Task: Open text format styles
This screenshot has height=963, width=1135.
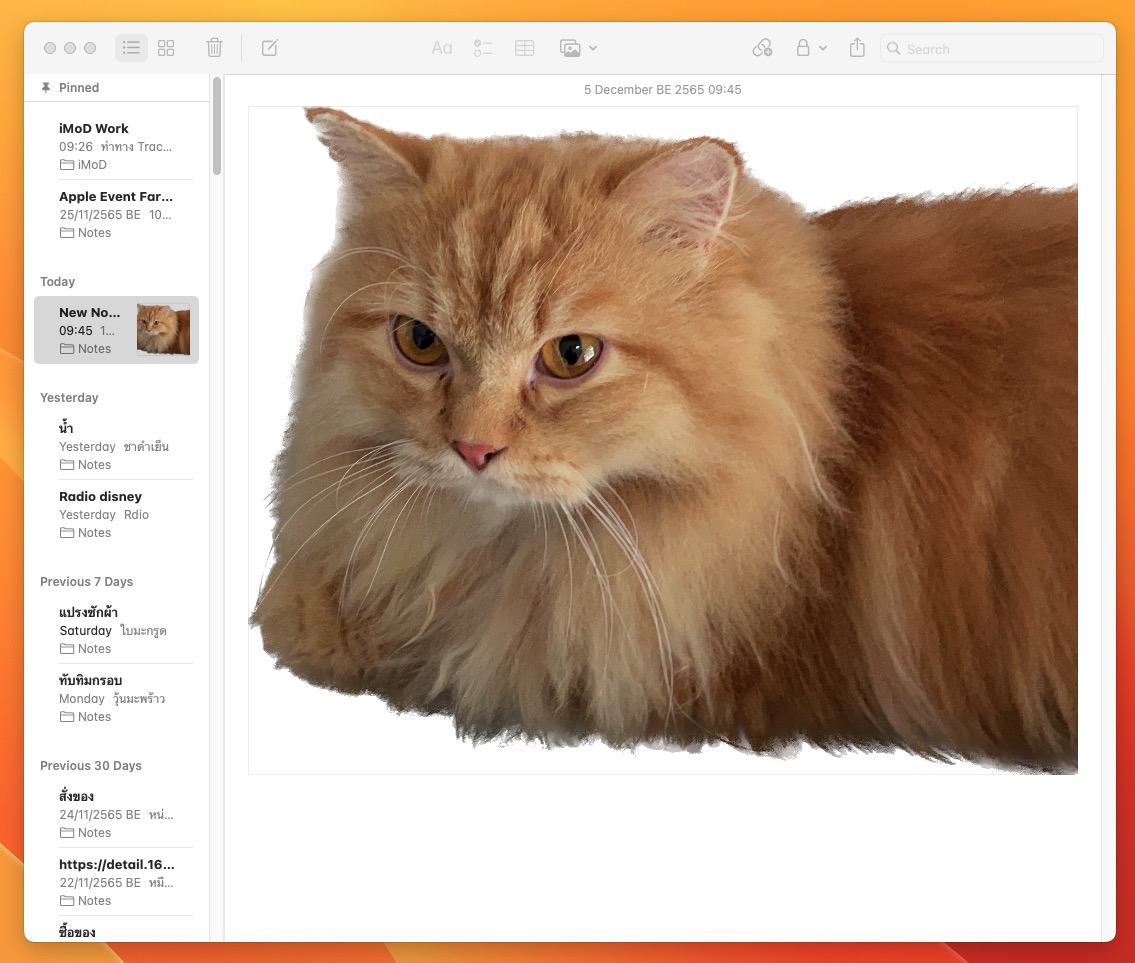Action: [x=441, y=48]
